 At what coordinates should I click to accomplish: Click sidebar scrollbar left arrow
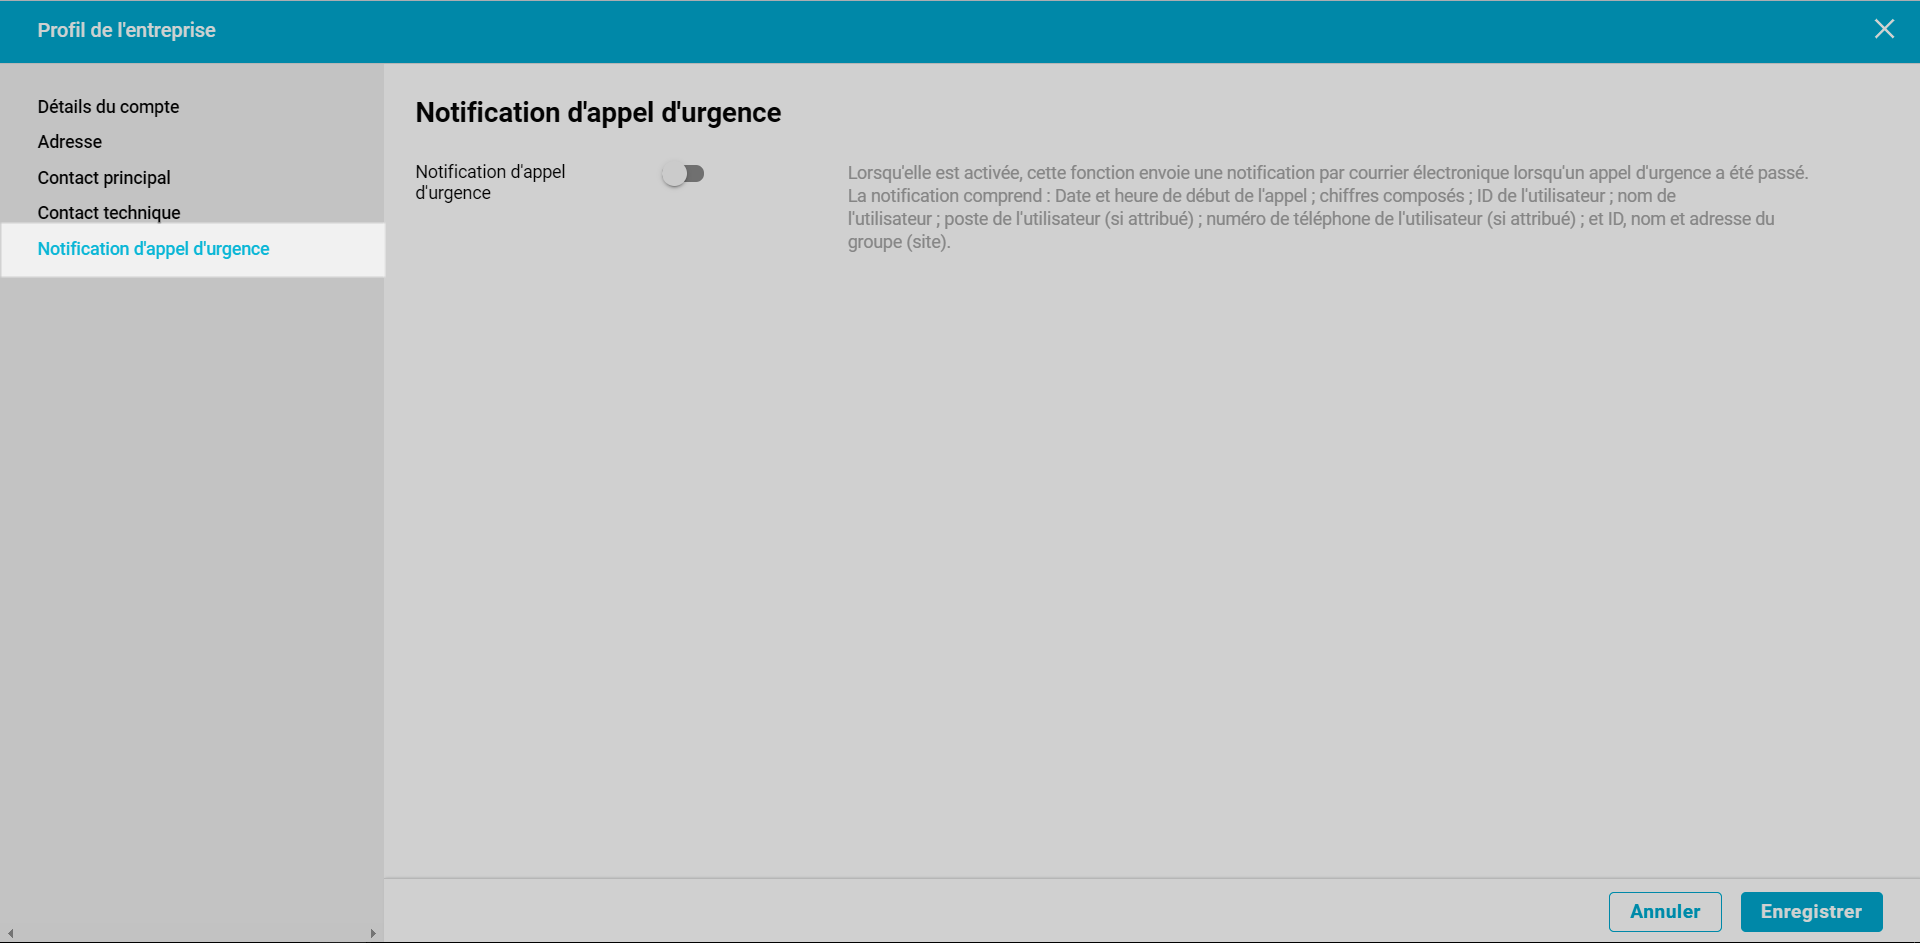coord(10,933)
